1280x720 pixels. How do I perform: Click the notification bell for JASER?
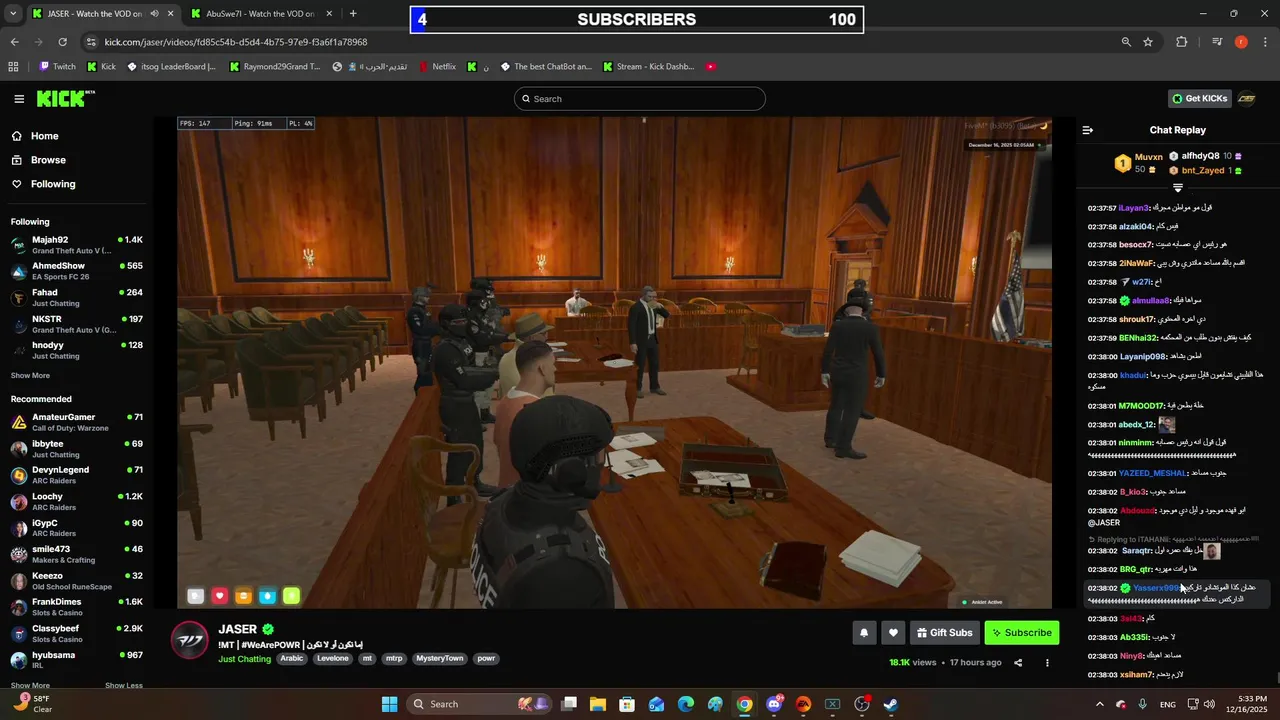[864, 633]
